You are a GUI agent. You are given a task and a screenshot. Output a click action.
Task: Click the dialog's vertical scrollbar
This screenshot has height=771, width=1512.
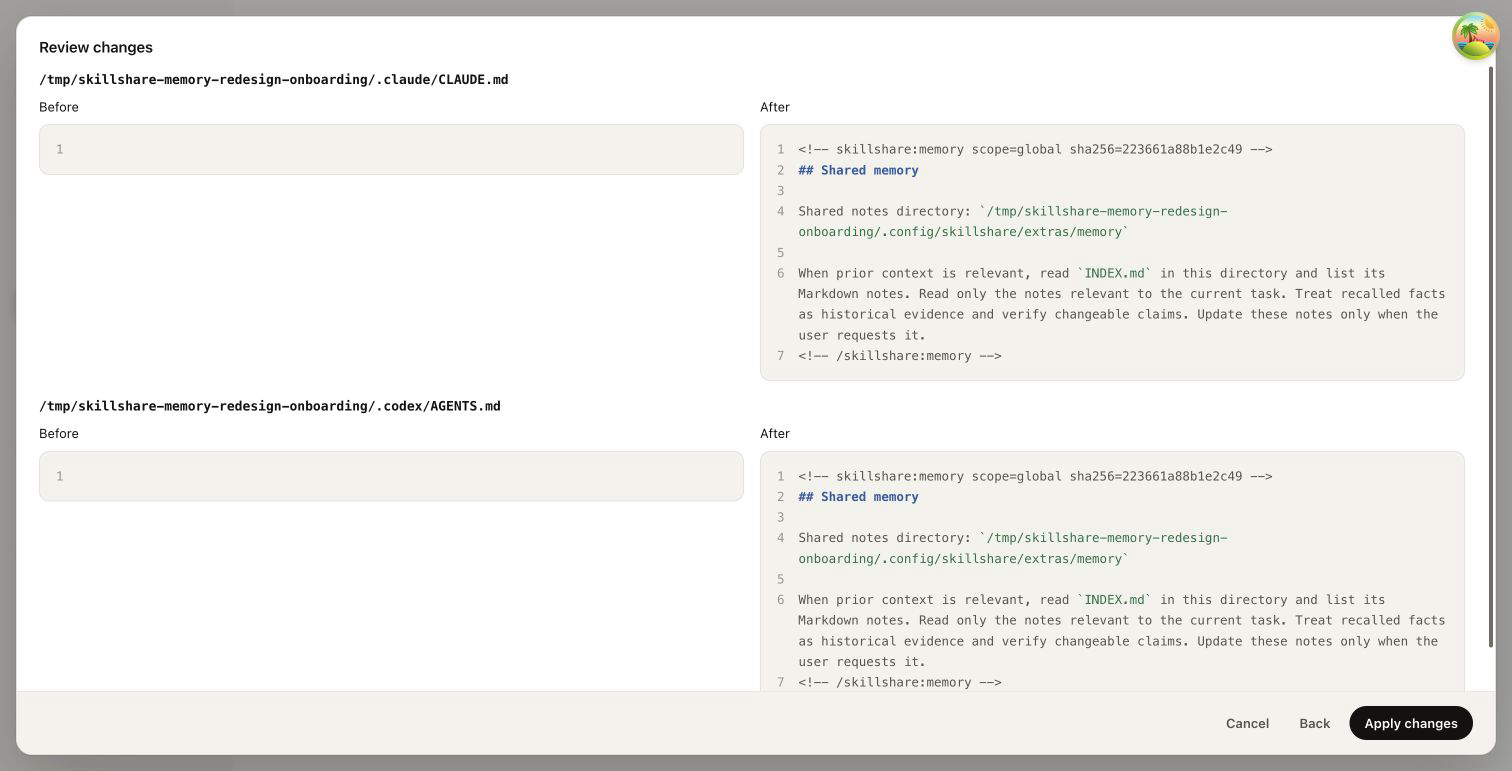coord(1492,357)
